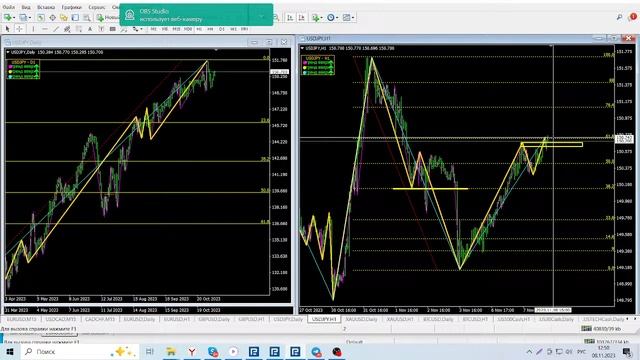The width and height of the screenshot is (640, 360).
Task: Toggle the USDJPY,Daily chart header triangle
Action: [8, 52]
